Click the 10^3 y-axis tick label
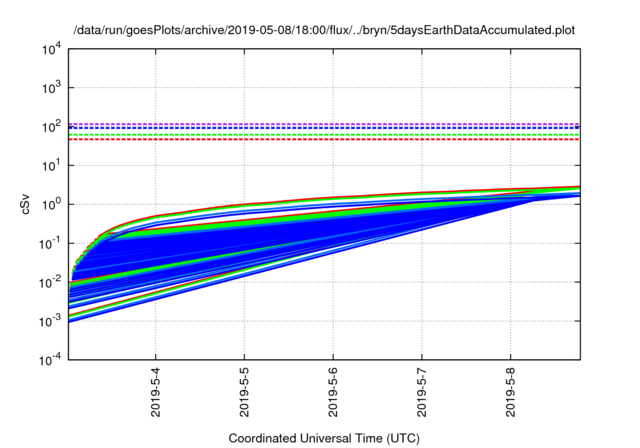640x448 pixels. coord(51,88)
